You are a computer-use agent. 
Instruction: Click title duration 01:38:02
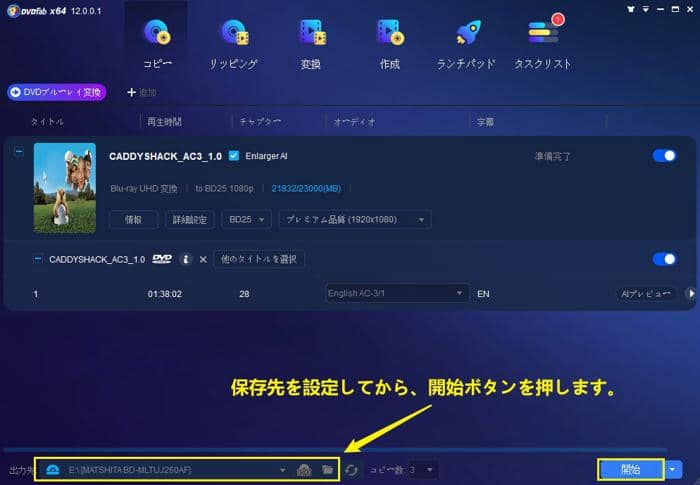click(165, 294)
